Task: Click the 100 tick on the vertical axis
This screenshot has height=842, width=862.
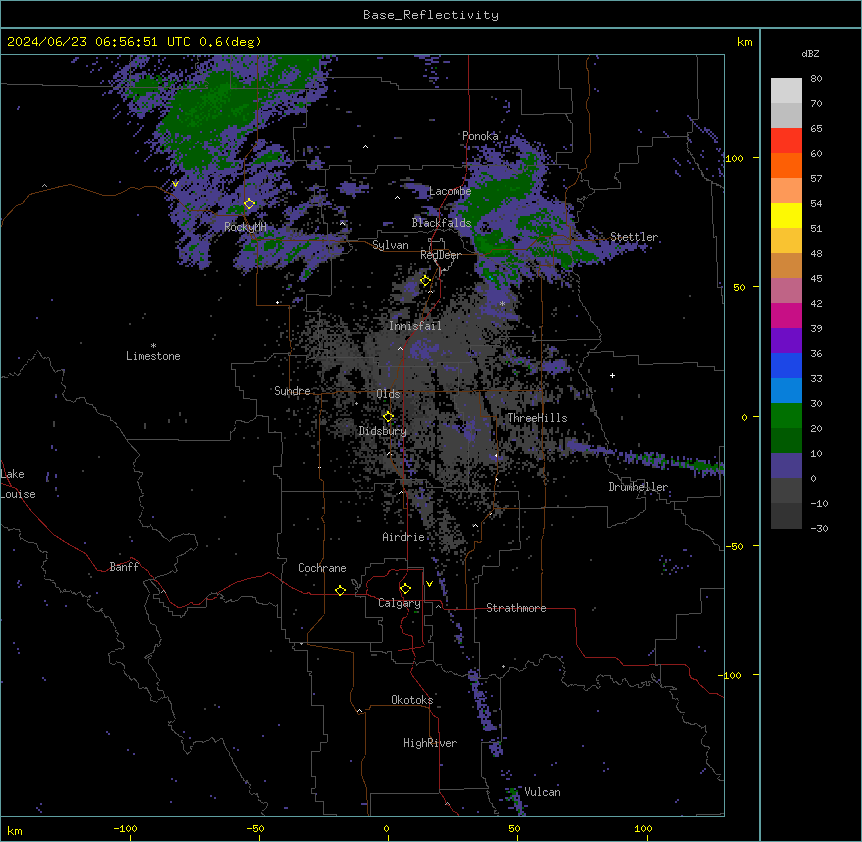Action: [x=734, y=158]
